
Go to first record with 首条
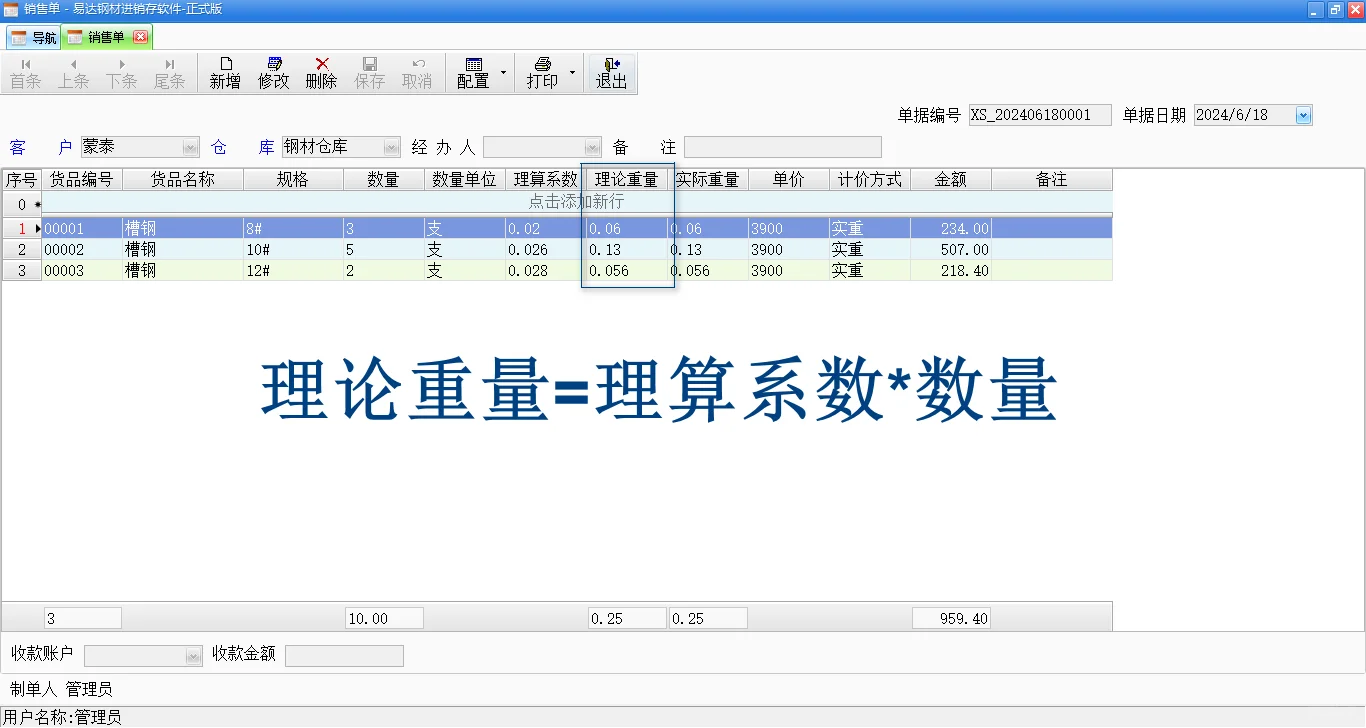coord(26,74)
